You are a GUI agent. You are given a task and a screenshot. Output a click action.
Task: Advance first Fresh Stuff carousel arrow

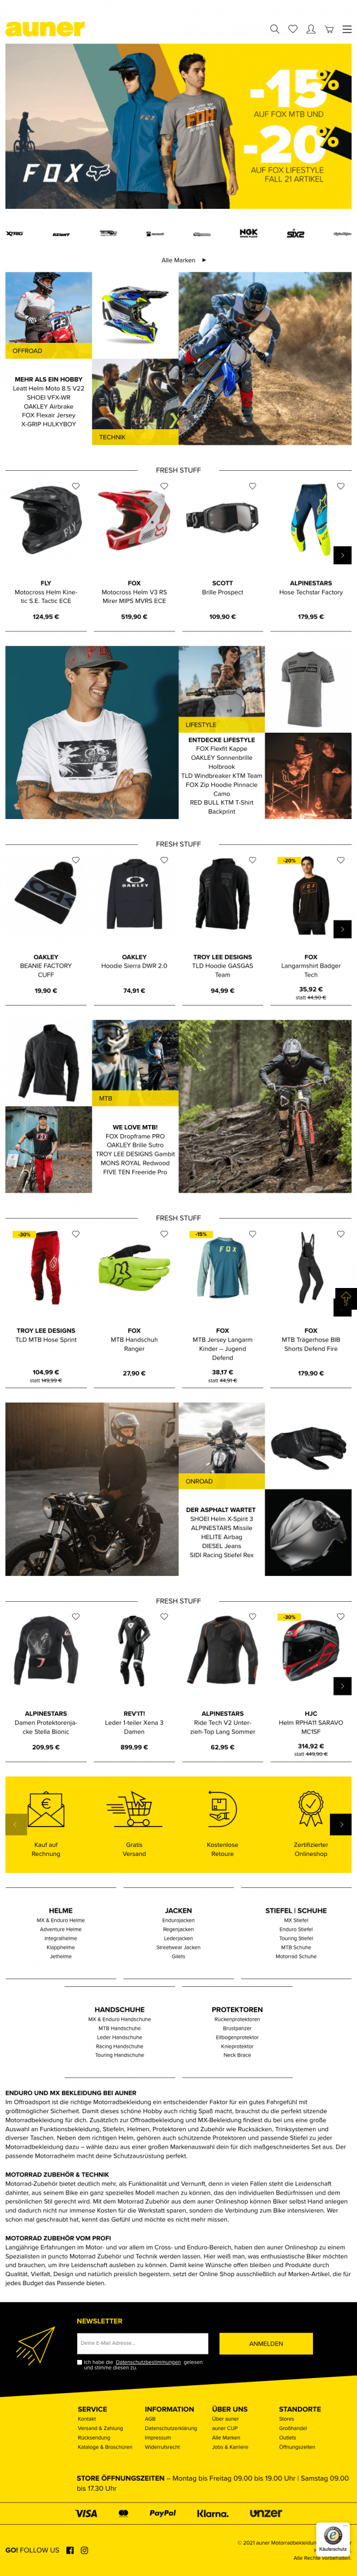tap(342, 555)
